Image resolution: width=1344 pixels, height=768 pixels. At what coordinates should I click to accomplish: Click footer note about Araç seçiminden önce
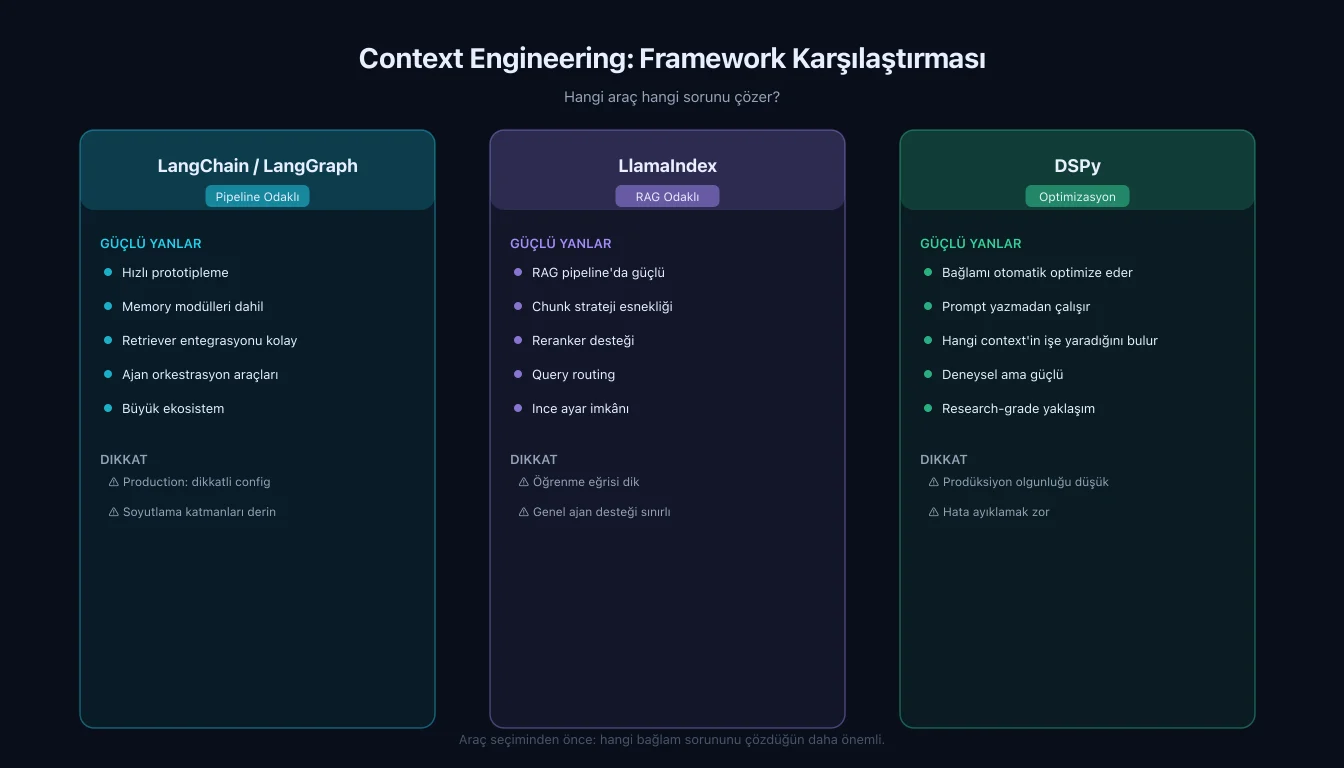(x=672, y=740)
